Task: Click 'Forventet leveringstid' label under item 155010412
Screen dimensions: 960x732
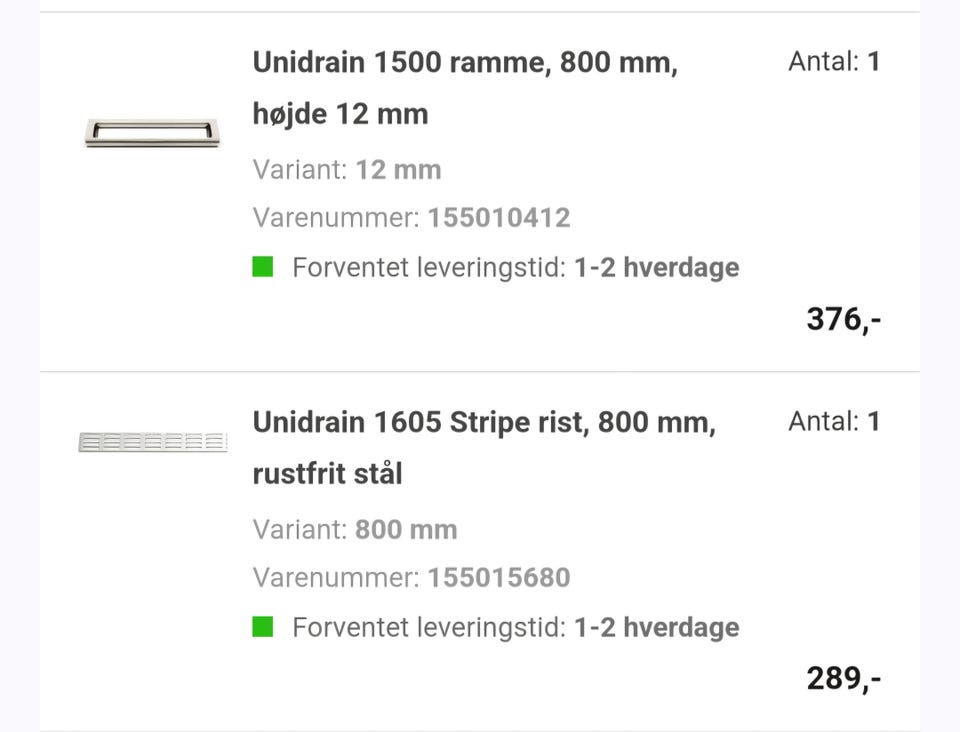Action: pyautogui.click(x=429, y=268)
